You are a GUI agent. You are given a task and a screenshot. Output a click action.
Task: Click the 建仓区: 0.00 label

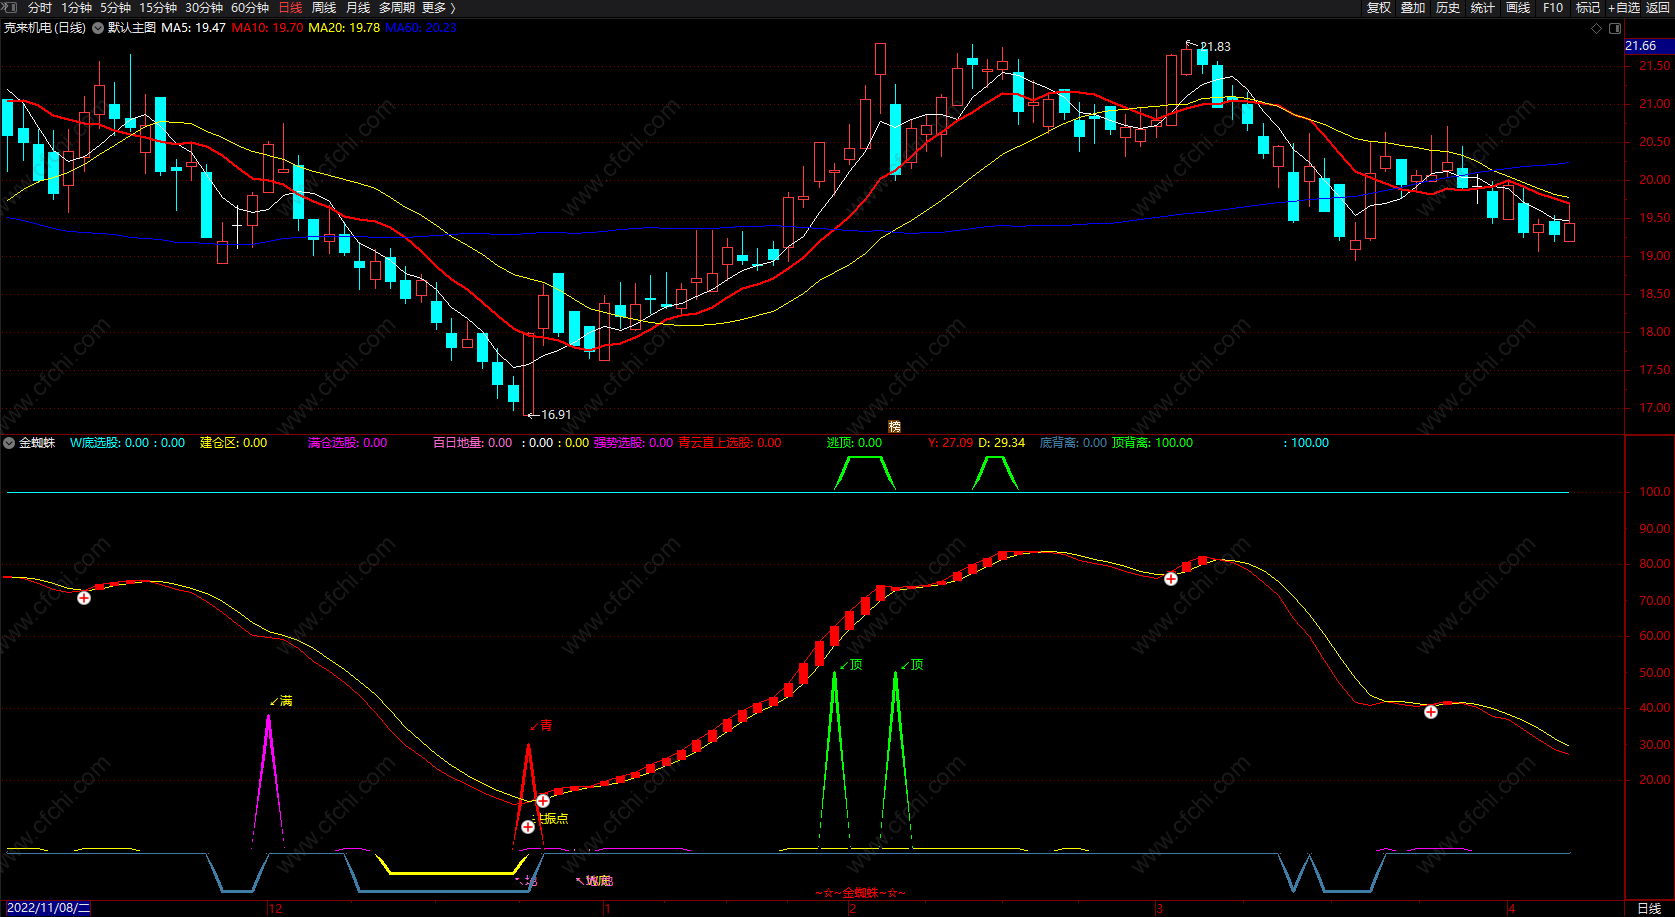(x=234, y=443)
